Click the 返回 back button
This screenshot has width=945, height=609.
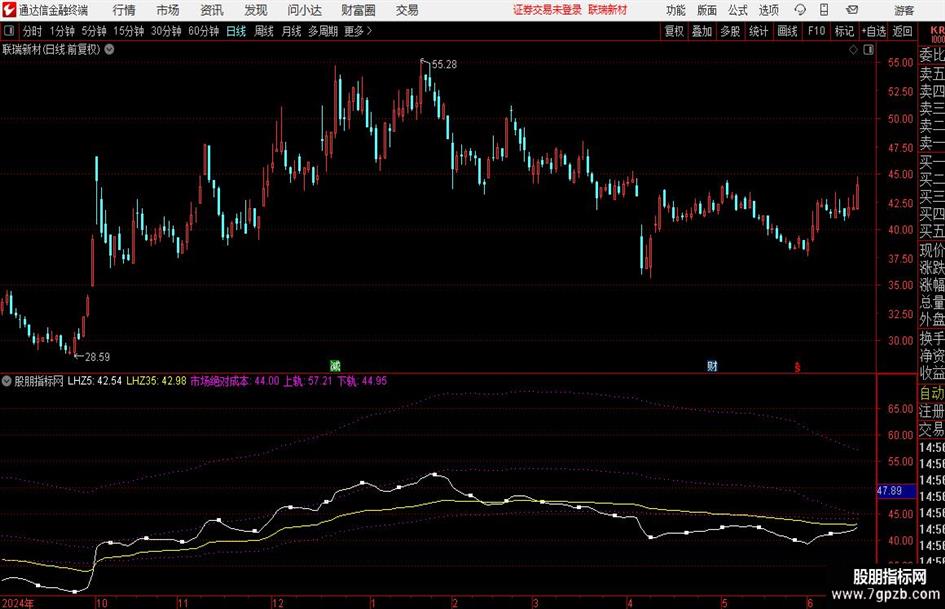[902, 31]
